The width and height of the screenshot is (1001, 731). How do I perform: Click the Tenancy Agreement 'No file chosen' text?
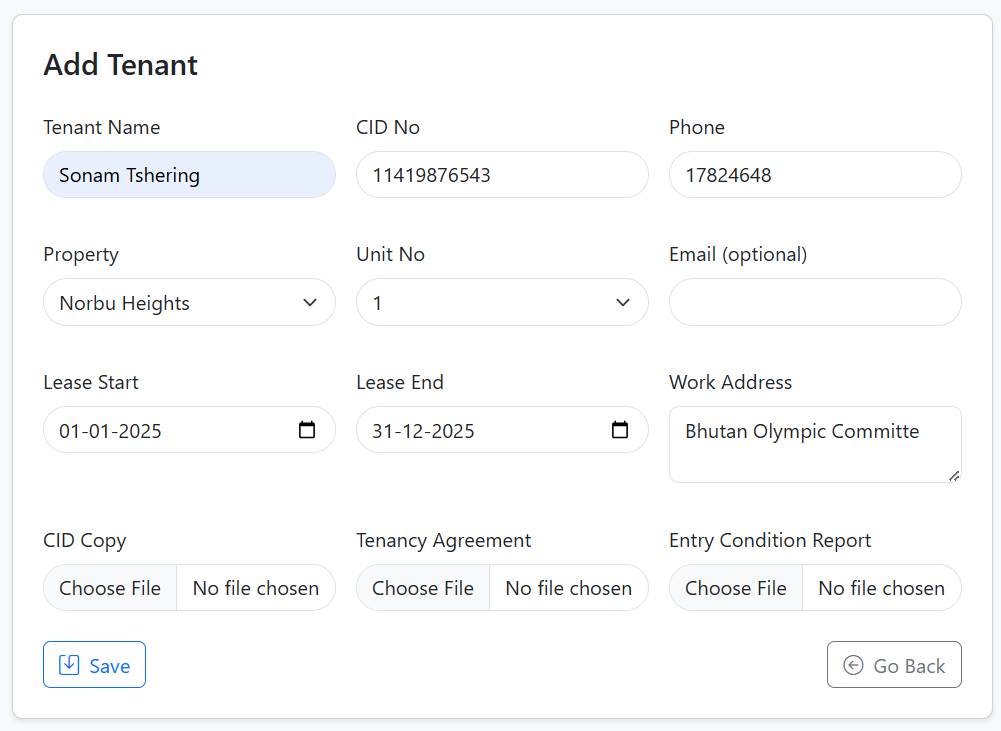click(x=568, y=588)
